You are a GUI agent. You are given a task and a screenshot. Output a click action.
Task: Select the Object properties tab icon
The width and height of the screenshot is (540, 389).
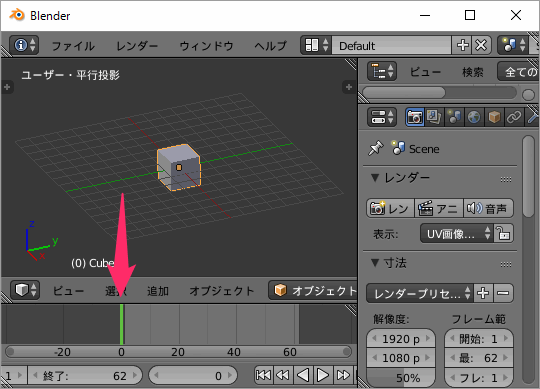(494, 117)
